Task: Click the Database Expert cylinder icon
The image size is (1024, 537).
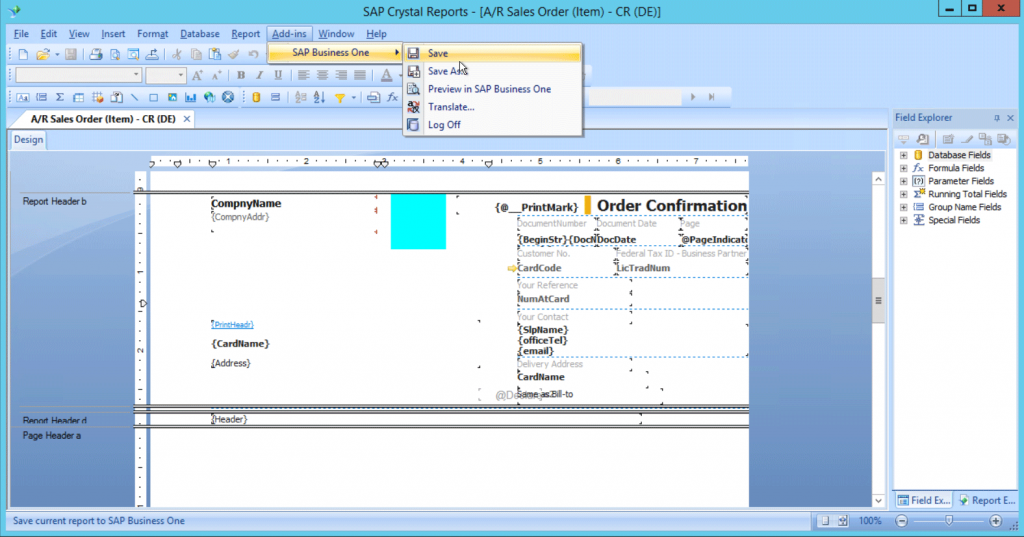Action: [256, 97]
